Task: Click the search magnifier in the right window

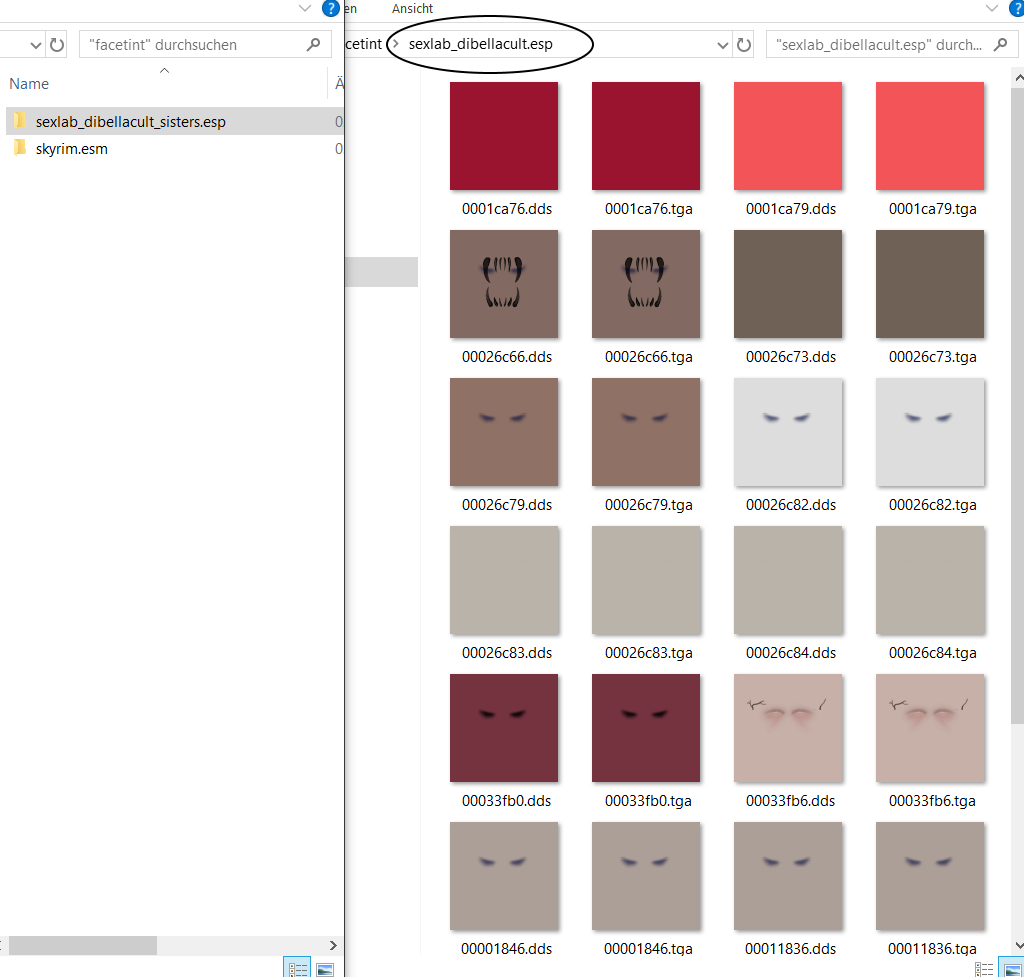Action: 1000,44
